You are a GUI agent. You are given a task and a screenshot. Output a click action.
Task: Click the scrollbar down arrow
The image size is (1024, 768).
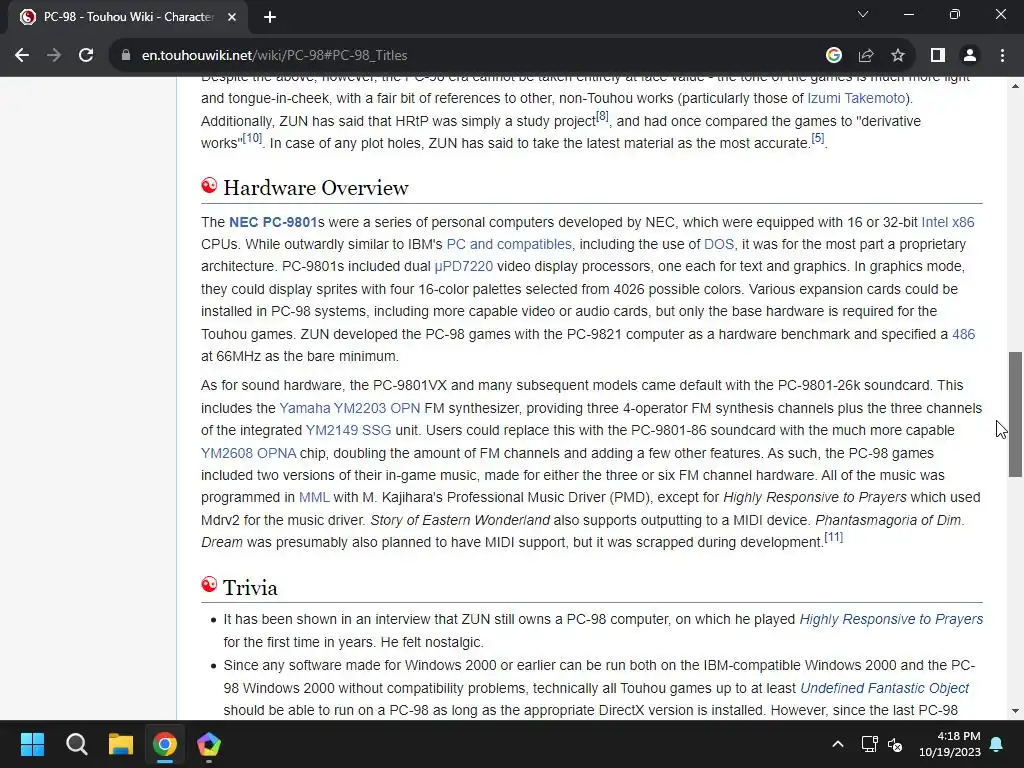[1016, 711]
